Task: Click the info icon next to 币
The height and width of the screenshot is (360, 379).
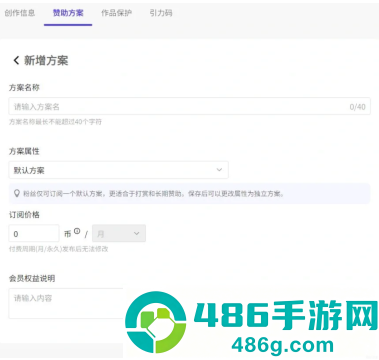Action: [77, 231]
